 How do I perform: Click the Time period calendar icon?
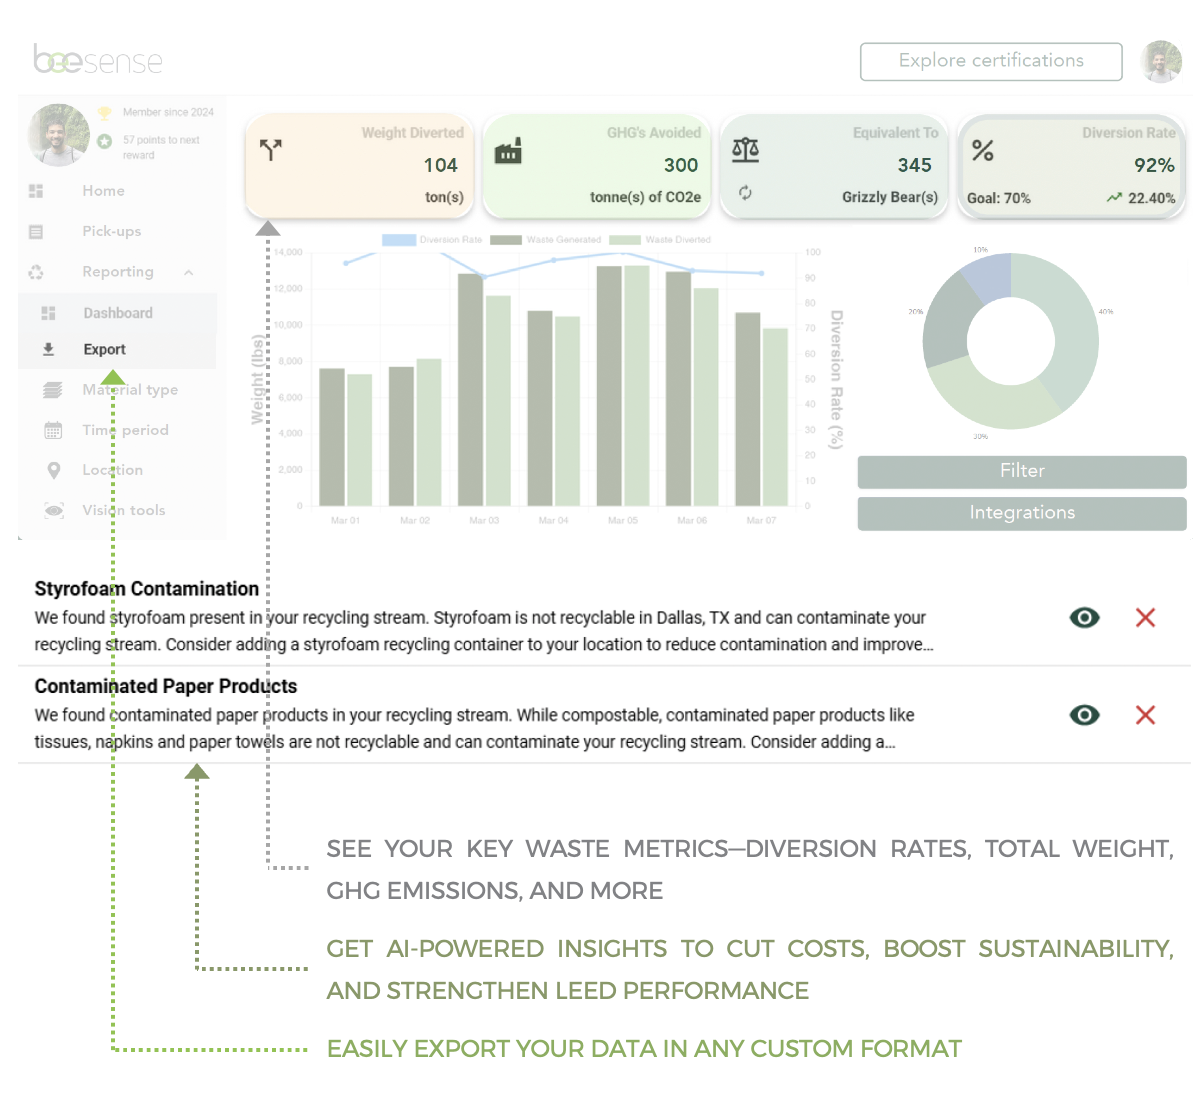click(53, 430)
